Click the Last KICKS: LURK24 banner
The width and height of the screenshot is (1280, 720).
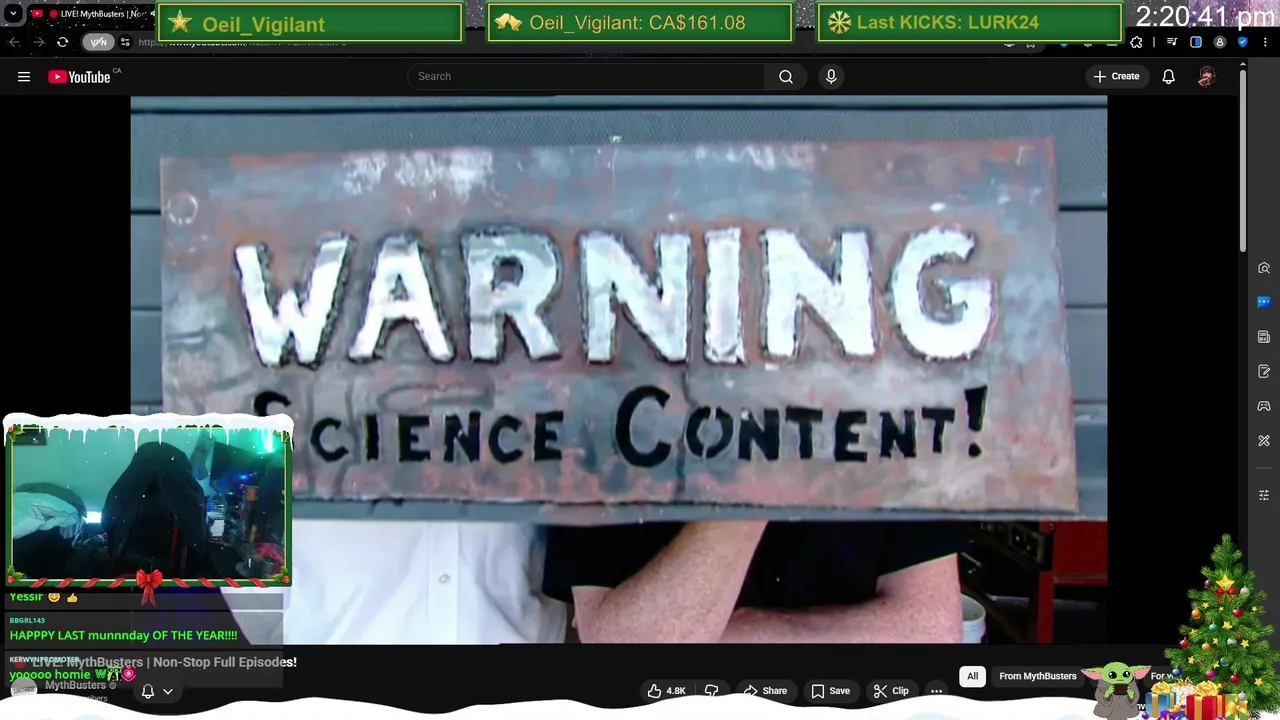(x=969, y=23)
